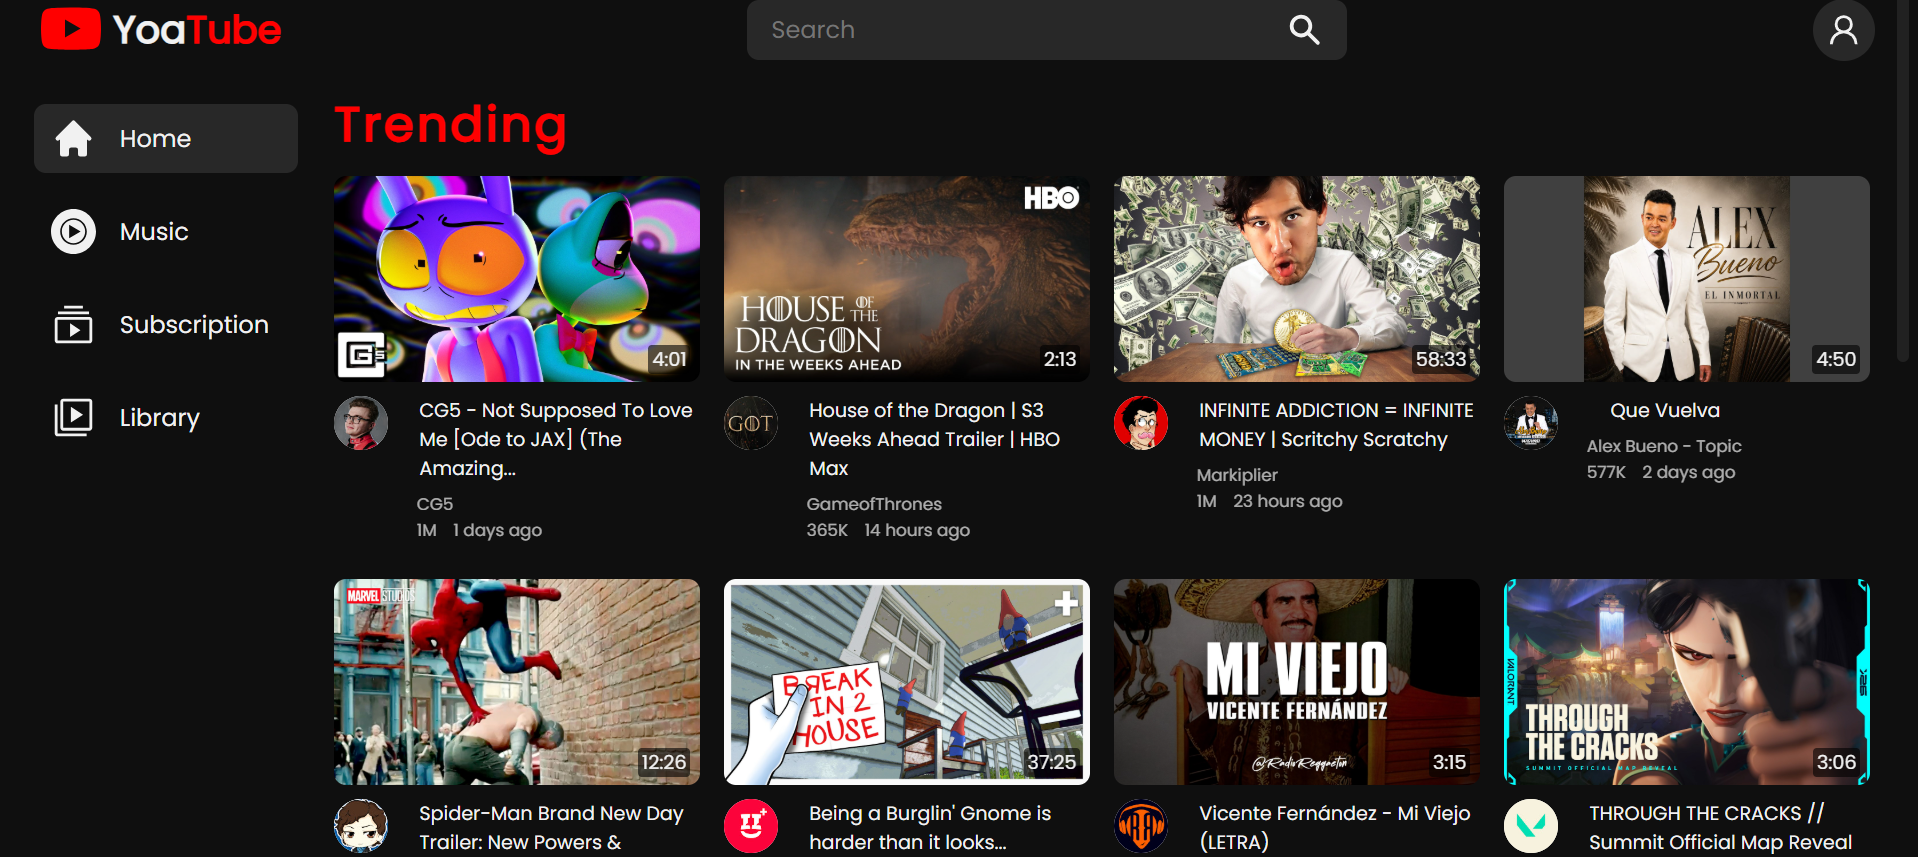Open GameofThrones channel avatar
Screen dimensions: 1918x857
point(751,423)
